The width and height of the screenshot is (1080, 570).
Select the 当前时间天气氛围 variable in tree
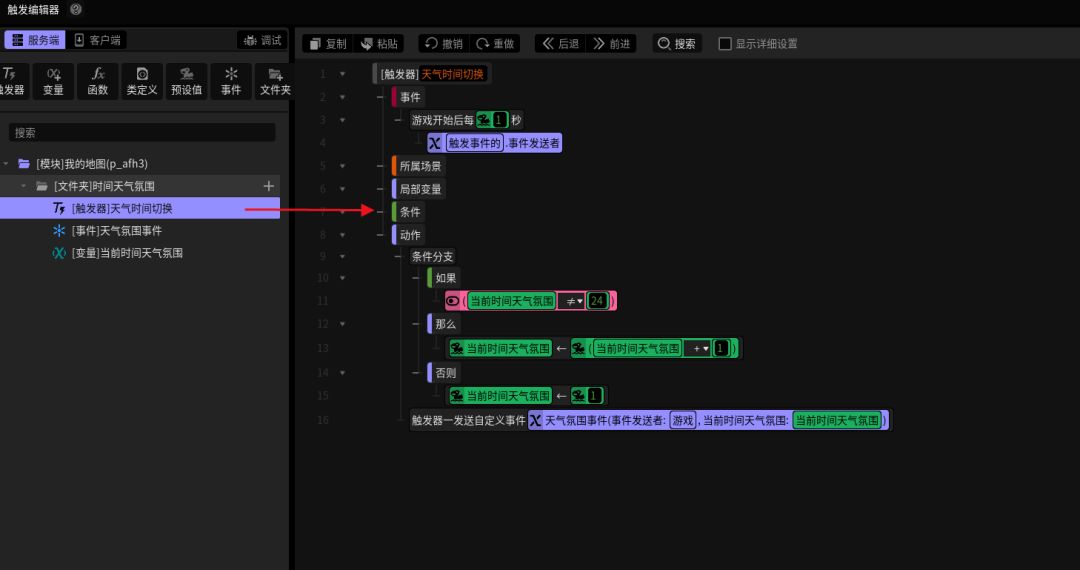127,253
